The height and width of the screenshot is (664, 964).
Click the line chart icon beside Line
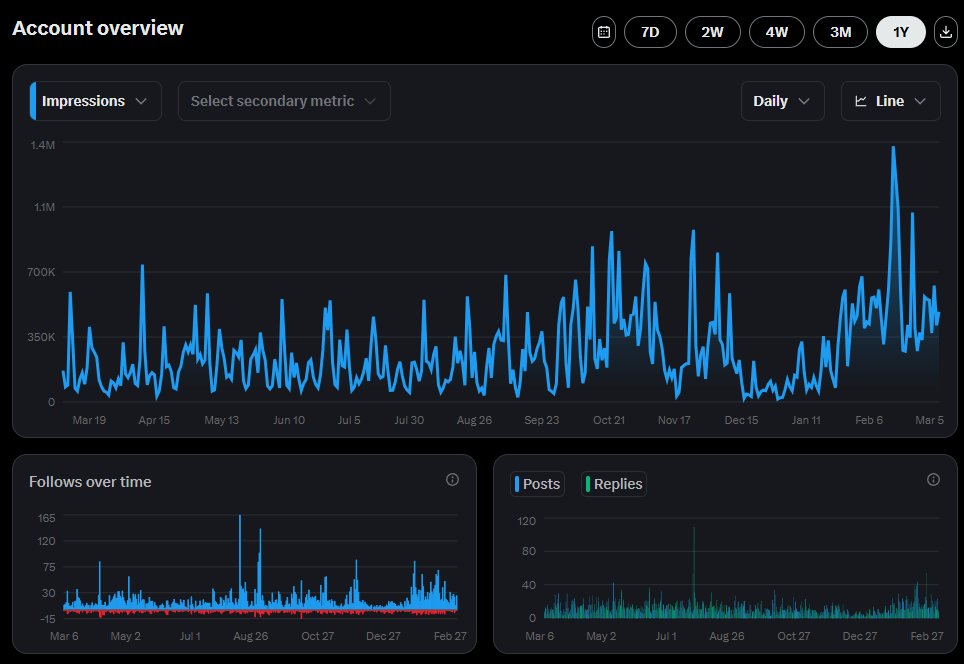[861, 101]
